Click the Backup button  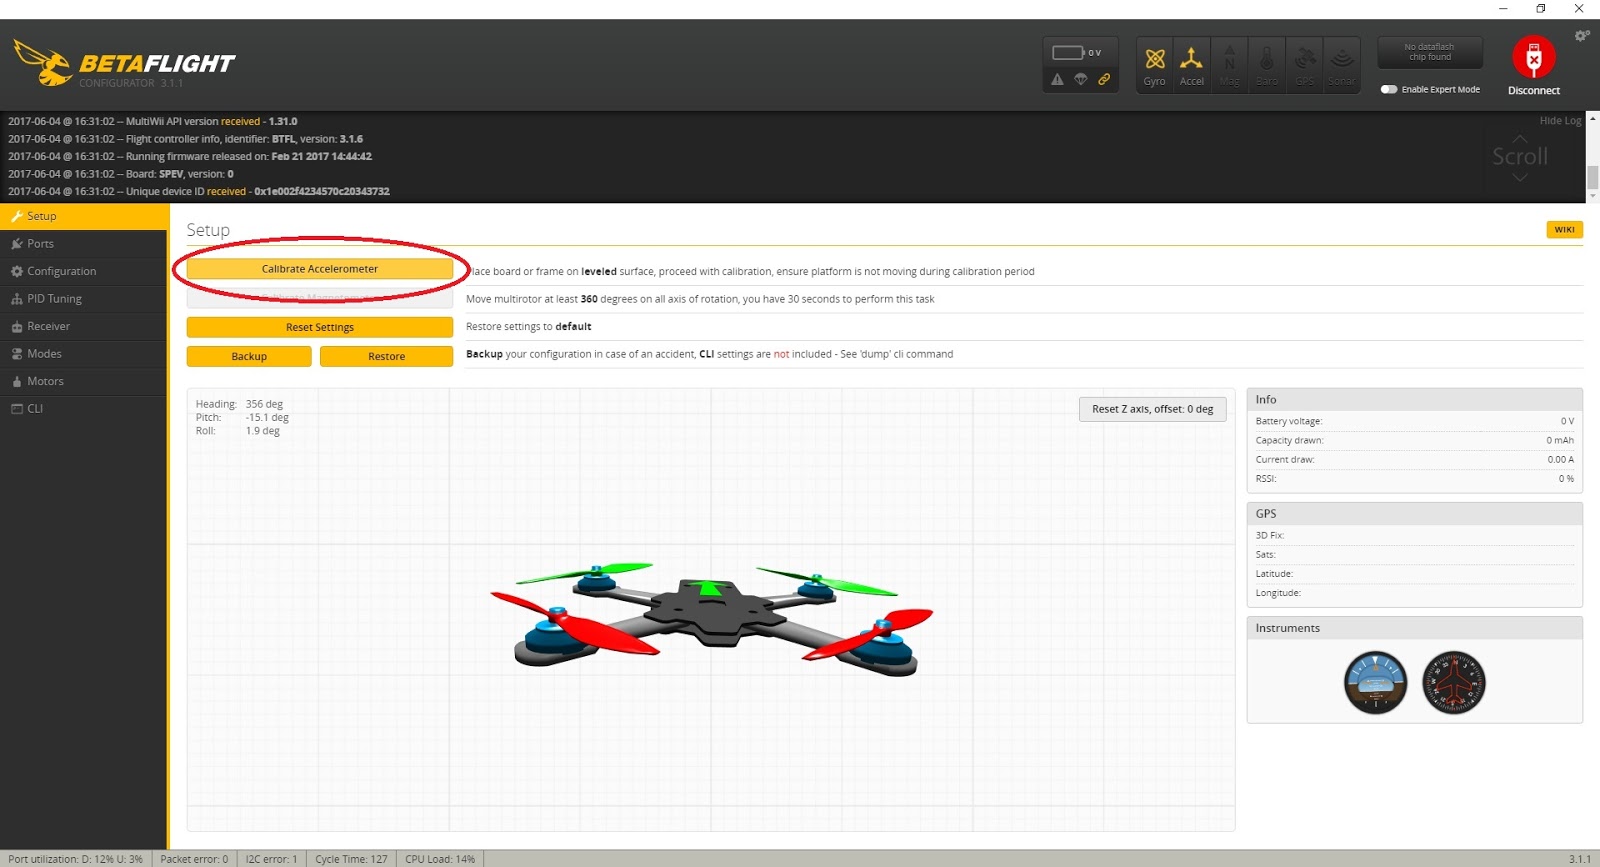pyautogui.click(x=249, y=356)
